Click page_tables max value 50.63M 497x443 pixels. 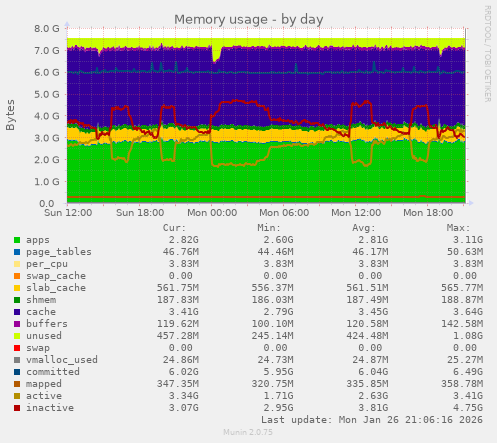[x=465, y=252]
